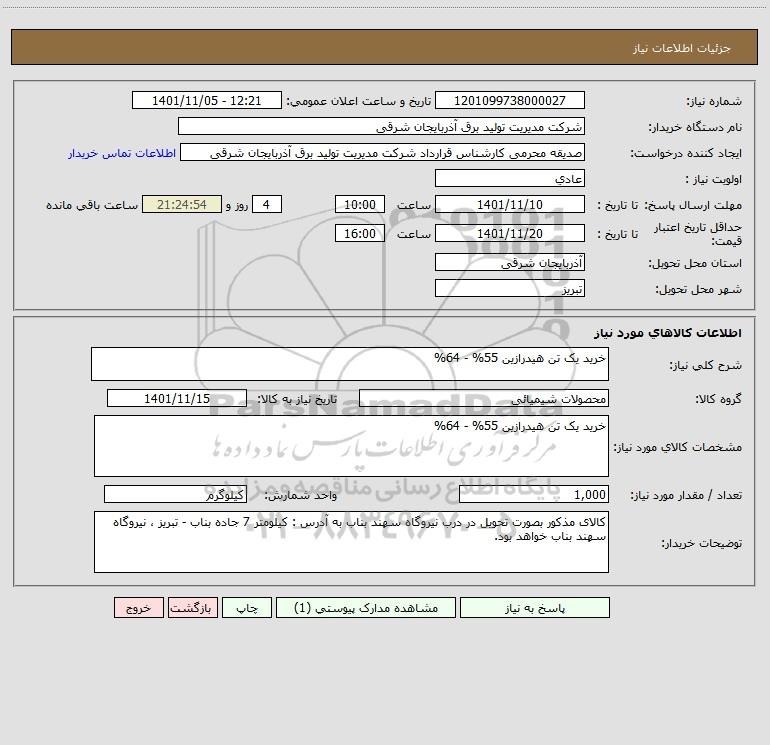This screenshot has width=770, height=745.
Task: Open مشاهده مدارک پیوستی (1) button
Action: tap(366, 608)
